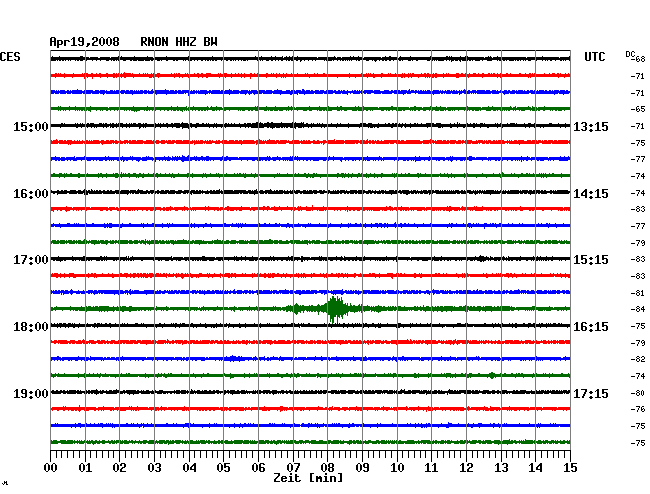Click the 15:15 UTC time label
The height and width of the screenshot is (494, 650).
[591, 260]
